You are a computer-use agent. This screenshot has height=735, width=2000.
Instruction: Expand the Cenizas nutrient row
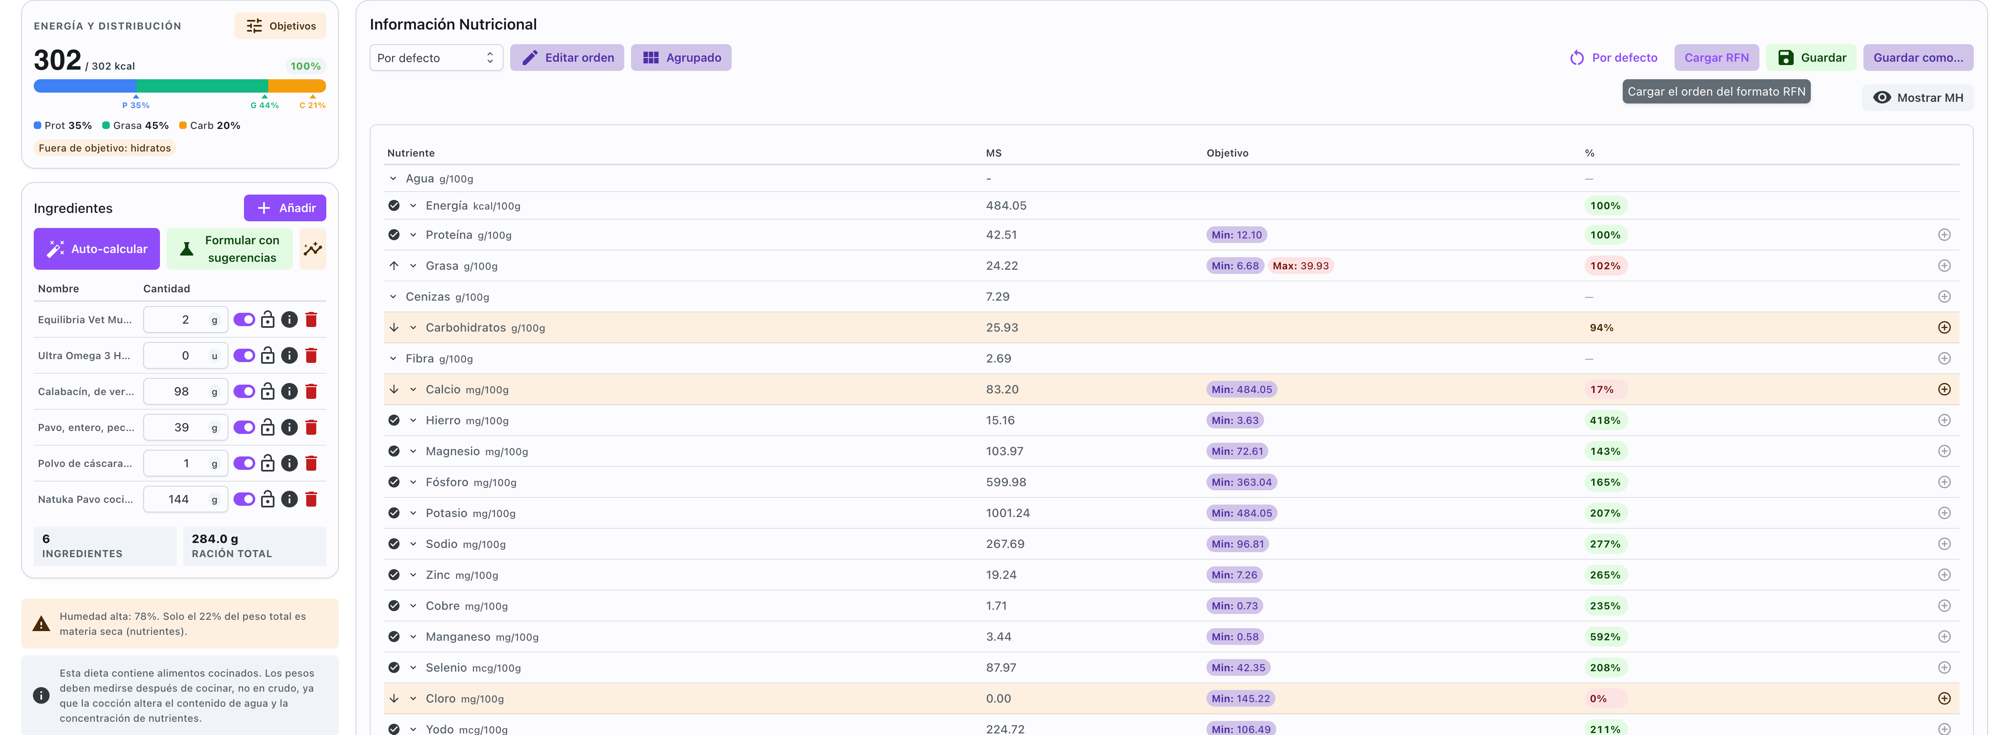tap(393, 297)
